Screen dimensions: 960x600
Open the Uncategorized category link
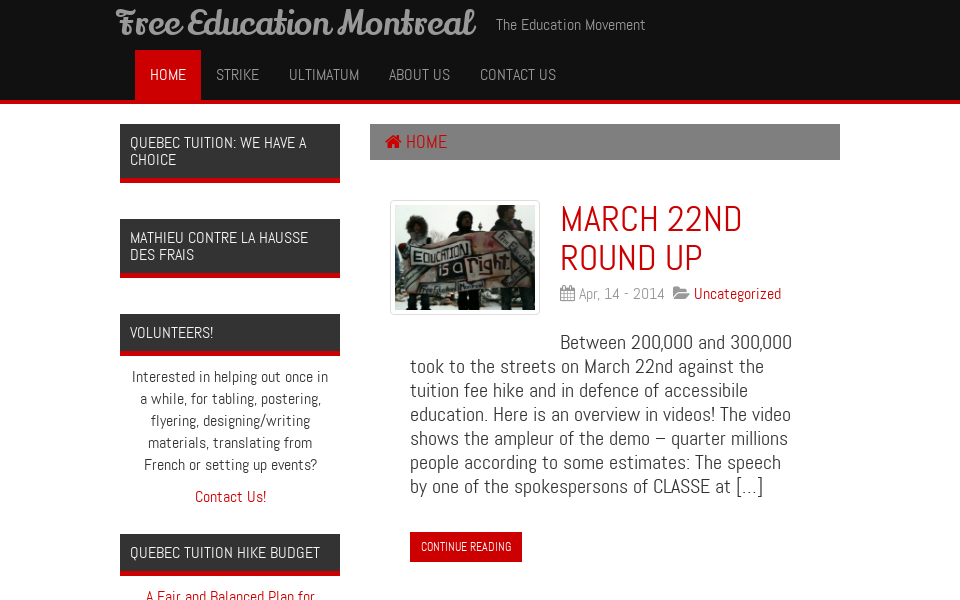[737, 293]
